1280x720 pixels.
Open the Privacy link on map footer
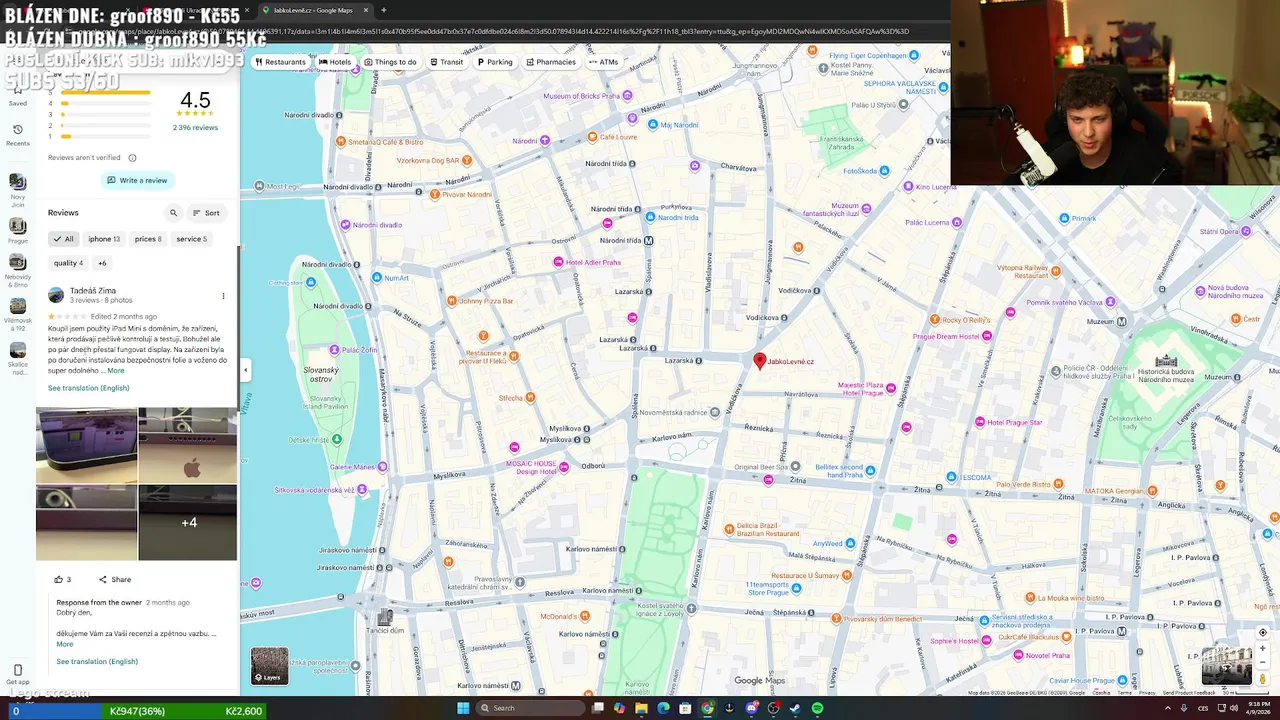pos(1147,692)
